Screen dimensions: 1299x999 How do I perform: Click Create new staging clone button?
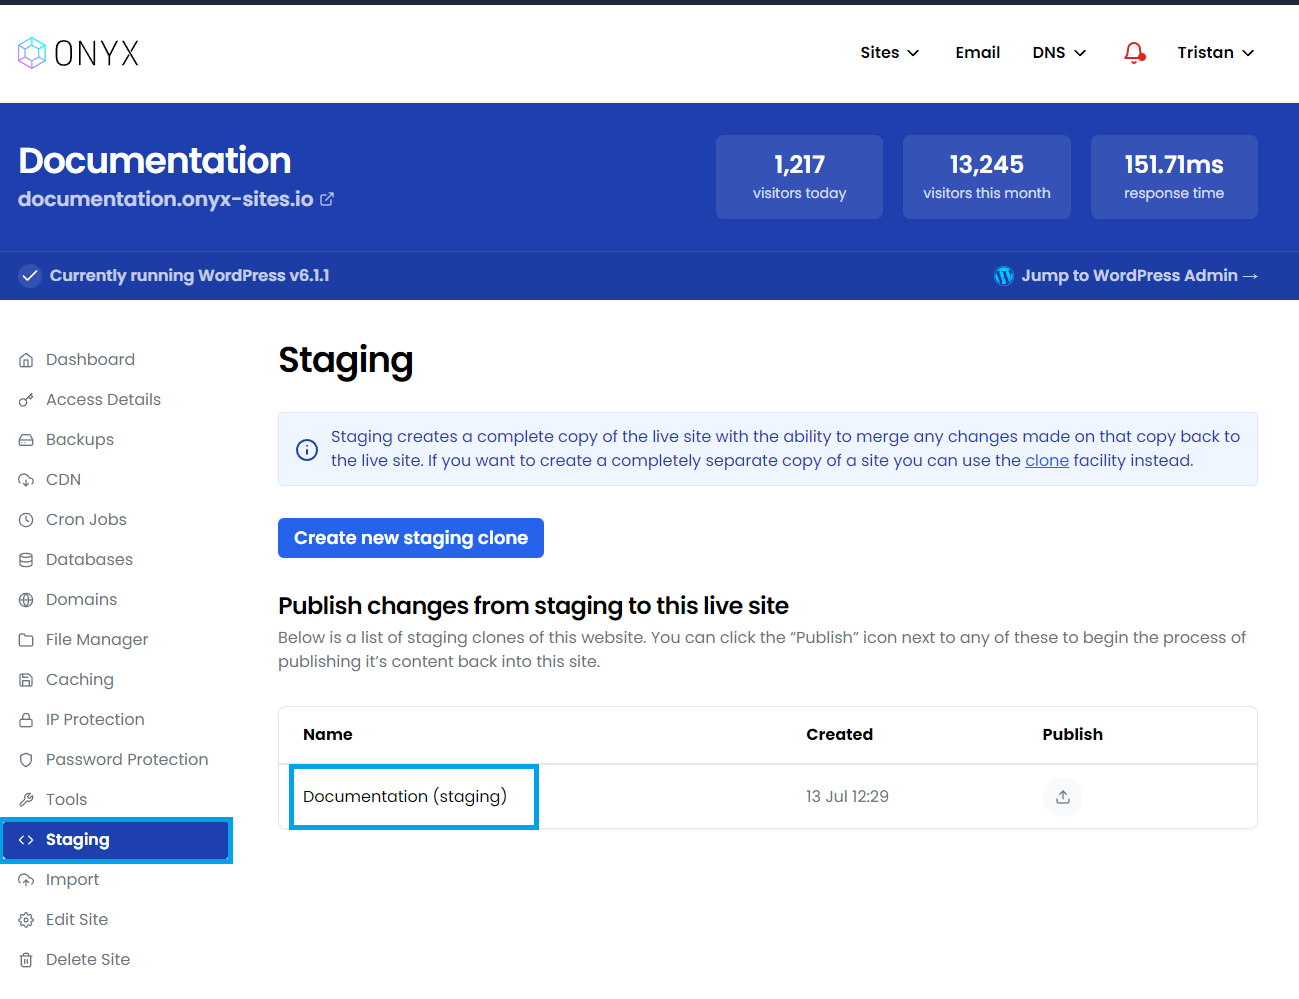point(411,538)
